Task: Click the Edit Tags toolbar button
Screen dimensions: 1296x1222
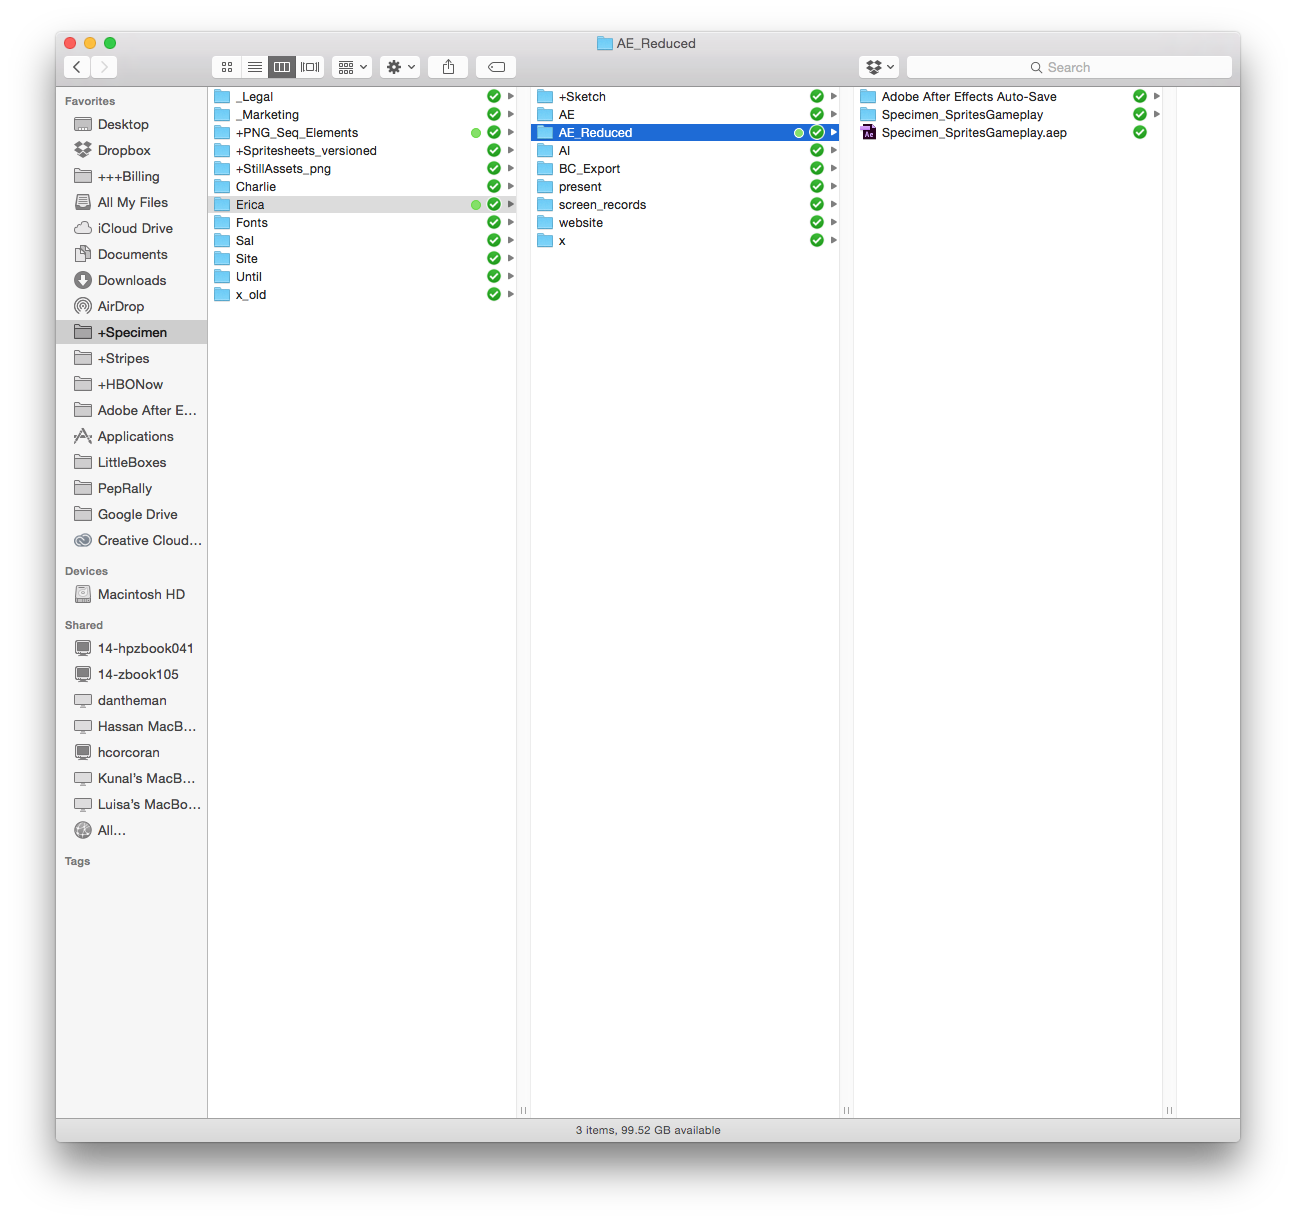Action: coord(496,67)
